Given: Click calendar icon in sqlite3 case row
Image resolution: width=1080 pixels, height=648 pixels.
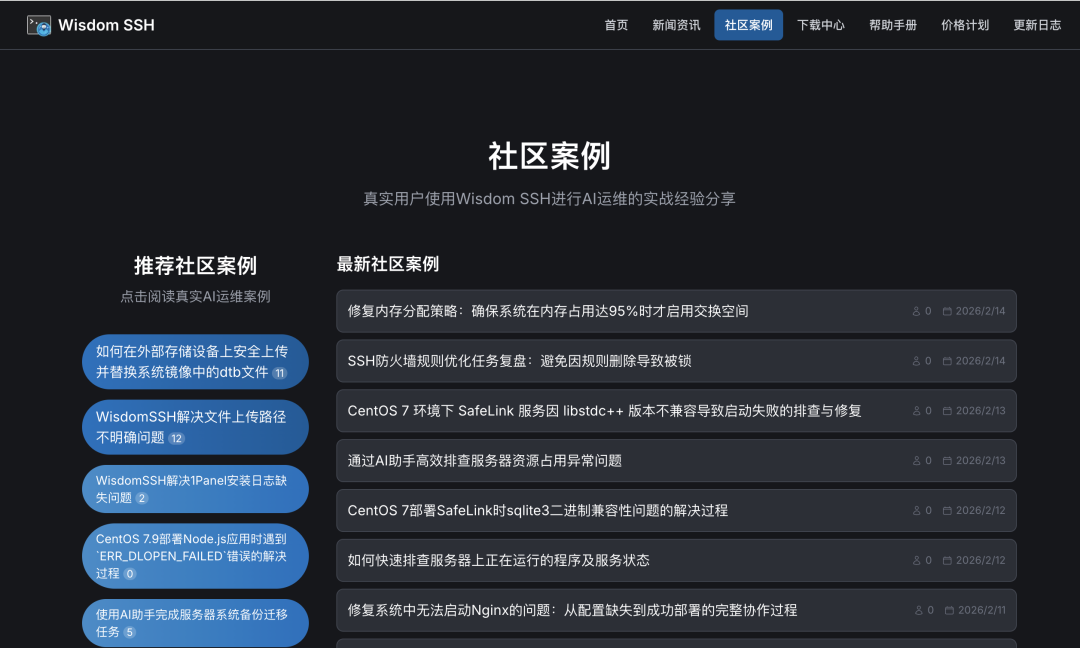Looking at the screenshot, I should click(947, 511).
